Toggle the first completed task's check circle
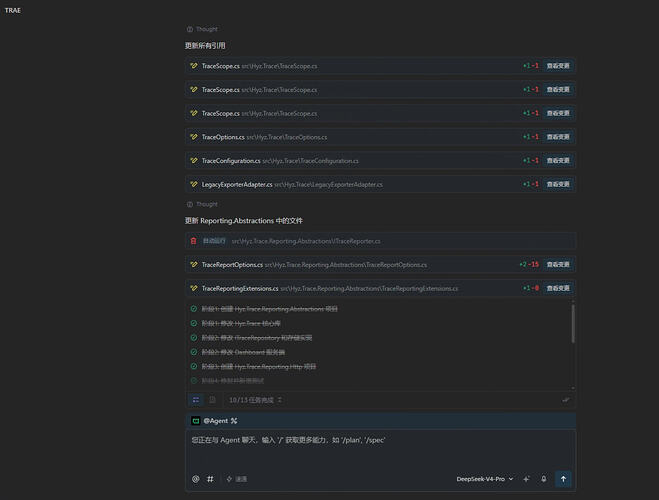 tap(194, 309)
